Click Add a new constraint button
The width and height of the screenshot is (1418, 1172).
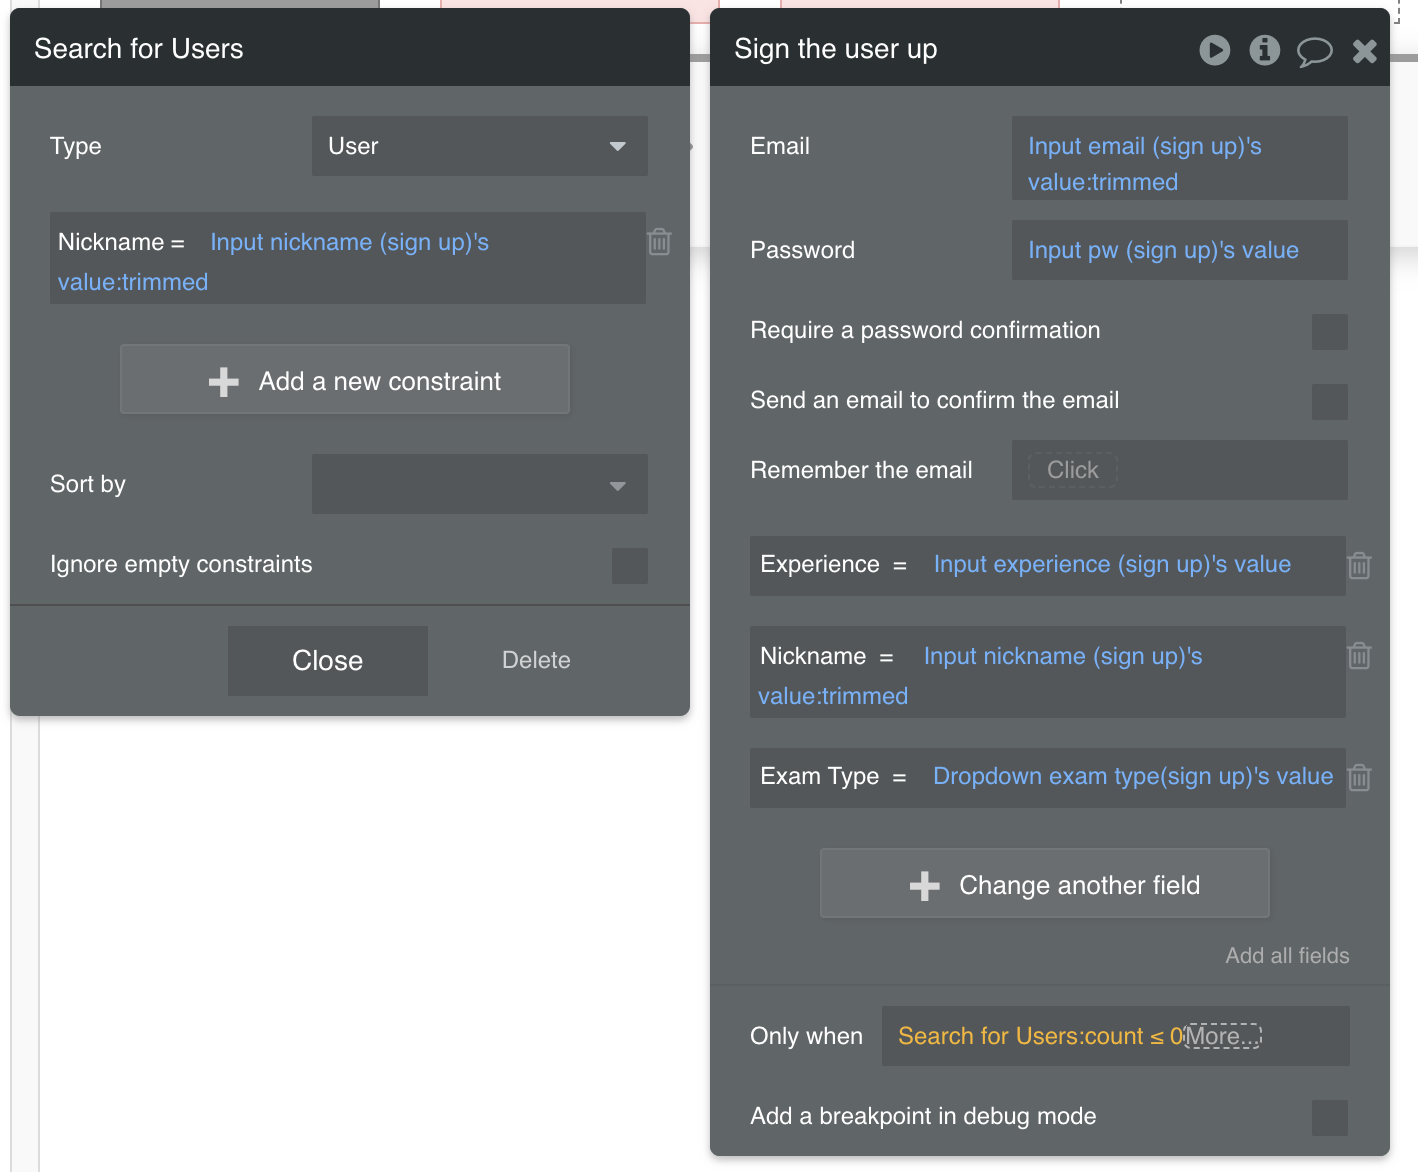click(x=345, y=380)
